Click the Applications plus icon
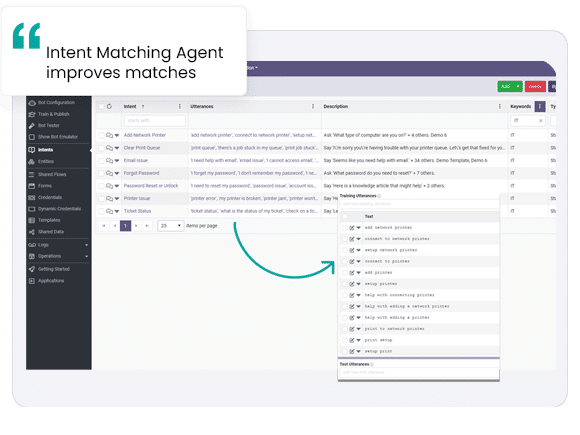 (32, 281)
